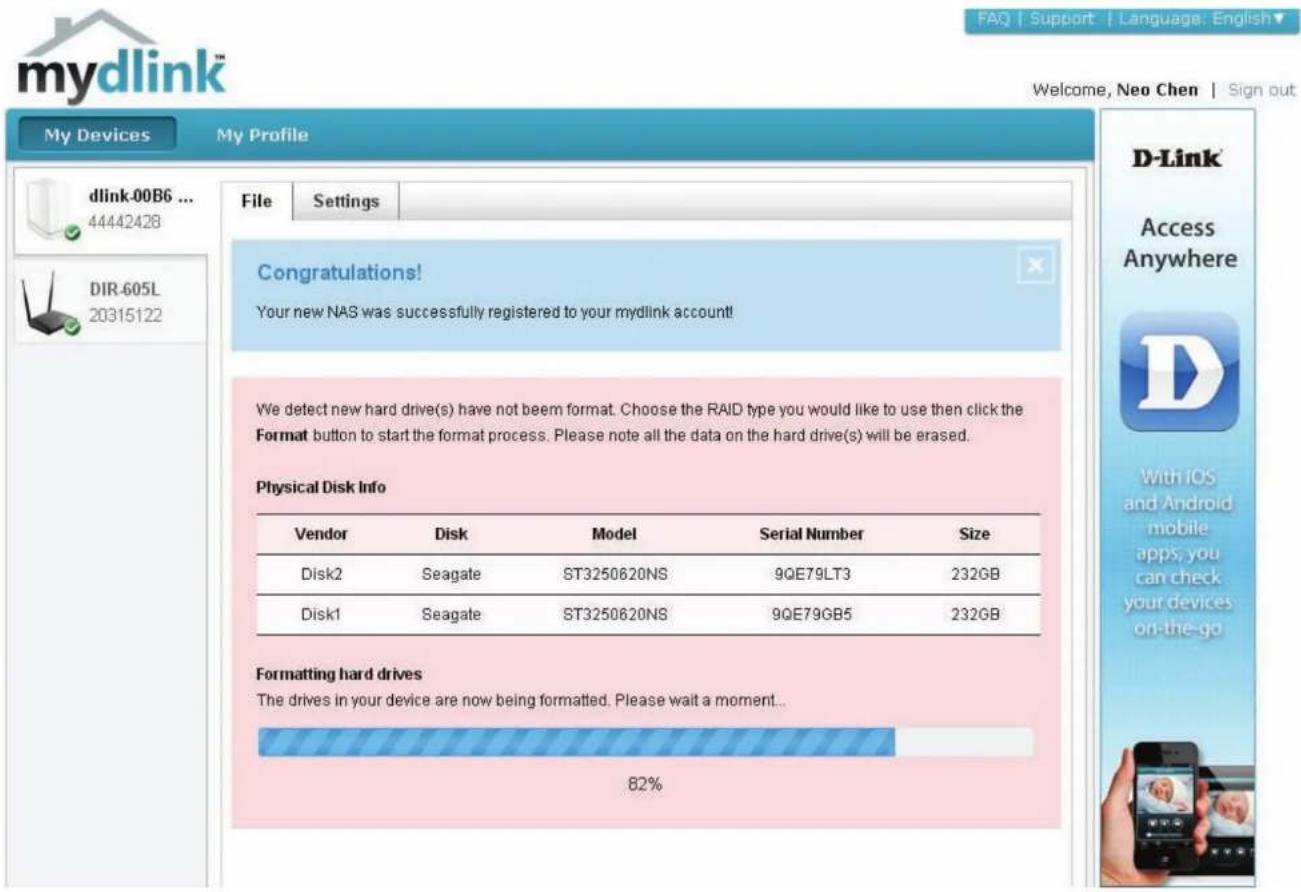
Task: Open the FAQ link
Action: pos(993,19)
